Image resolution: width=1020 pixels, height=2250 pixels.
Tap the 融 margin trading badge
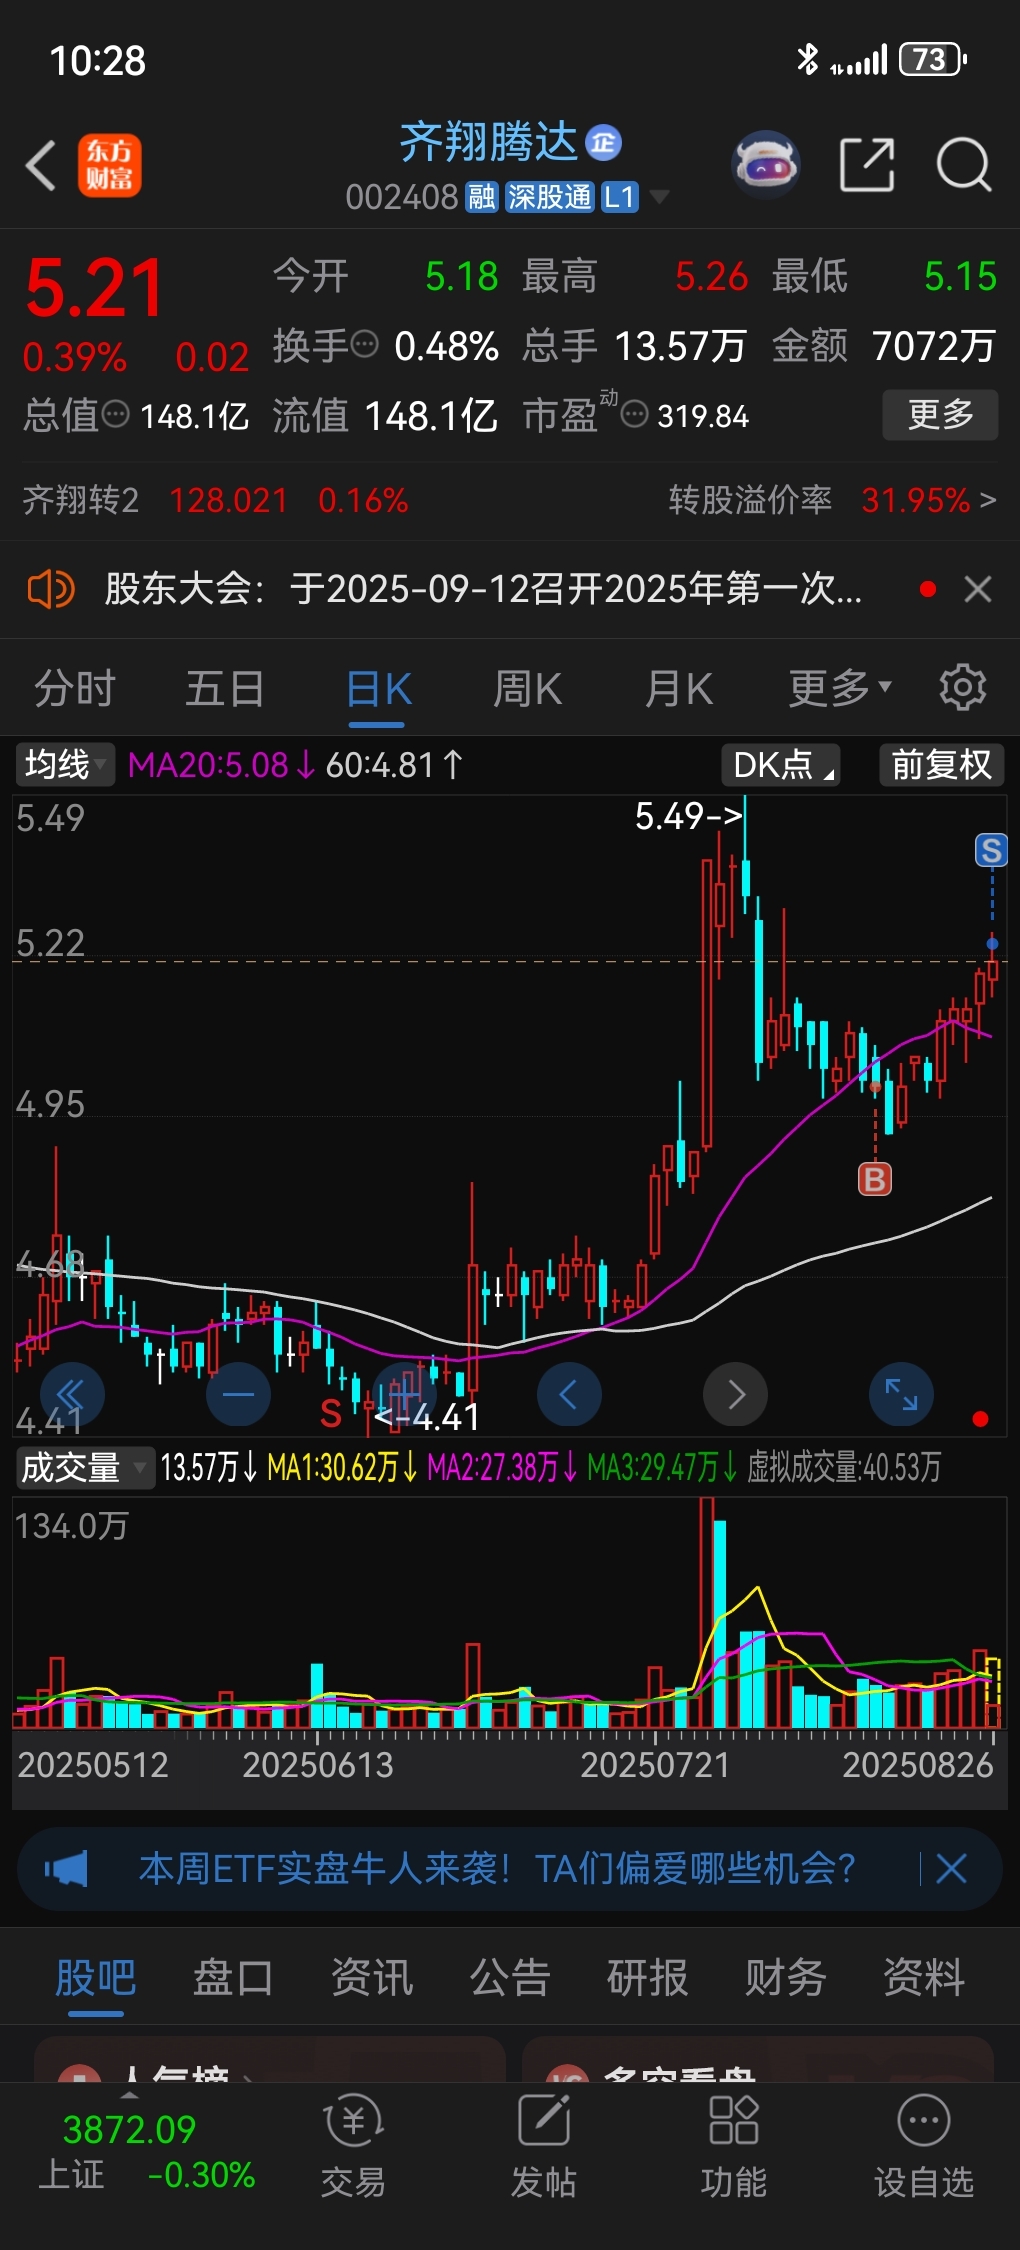[x=482, y=197]
